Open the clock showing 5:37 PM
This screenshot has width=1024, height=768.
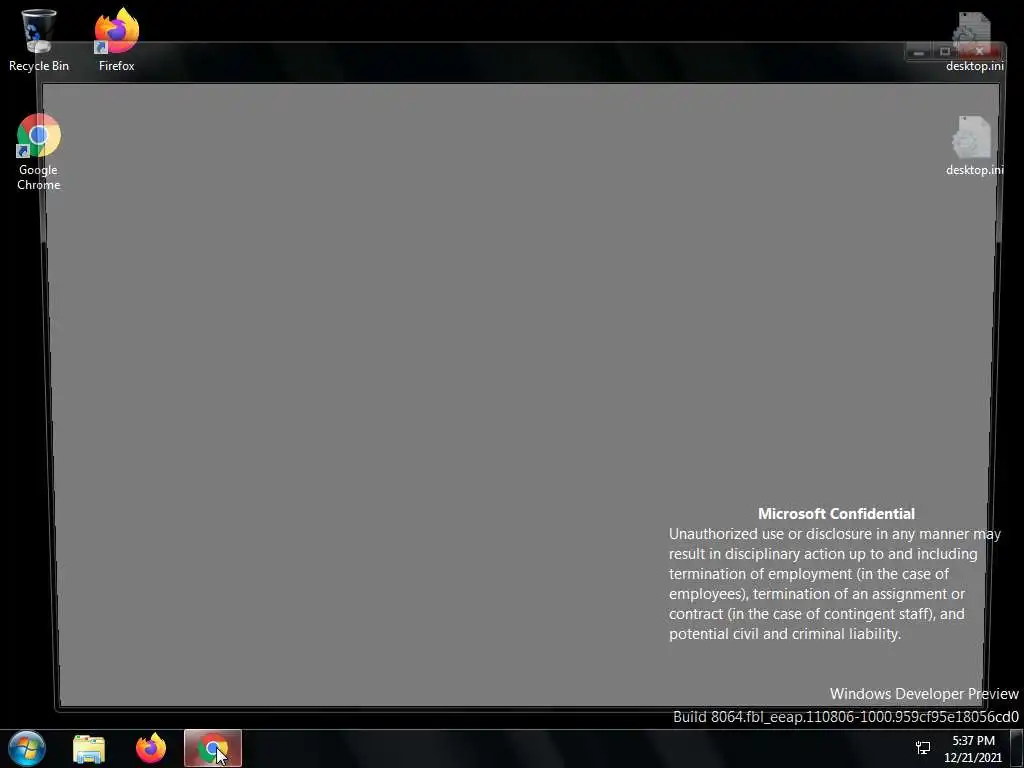click(x=973, y=749)
